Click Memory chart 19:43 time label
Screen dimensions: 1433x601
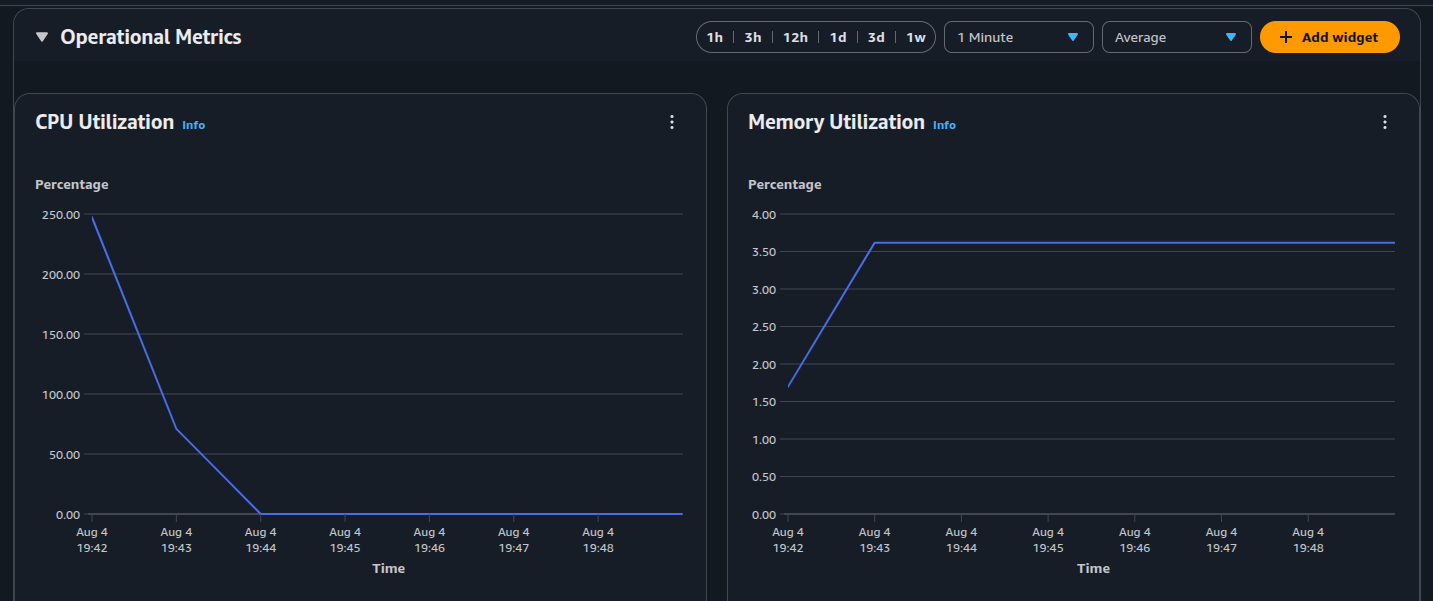[x=875, y=540]
